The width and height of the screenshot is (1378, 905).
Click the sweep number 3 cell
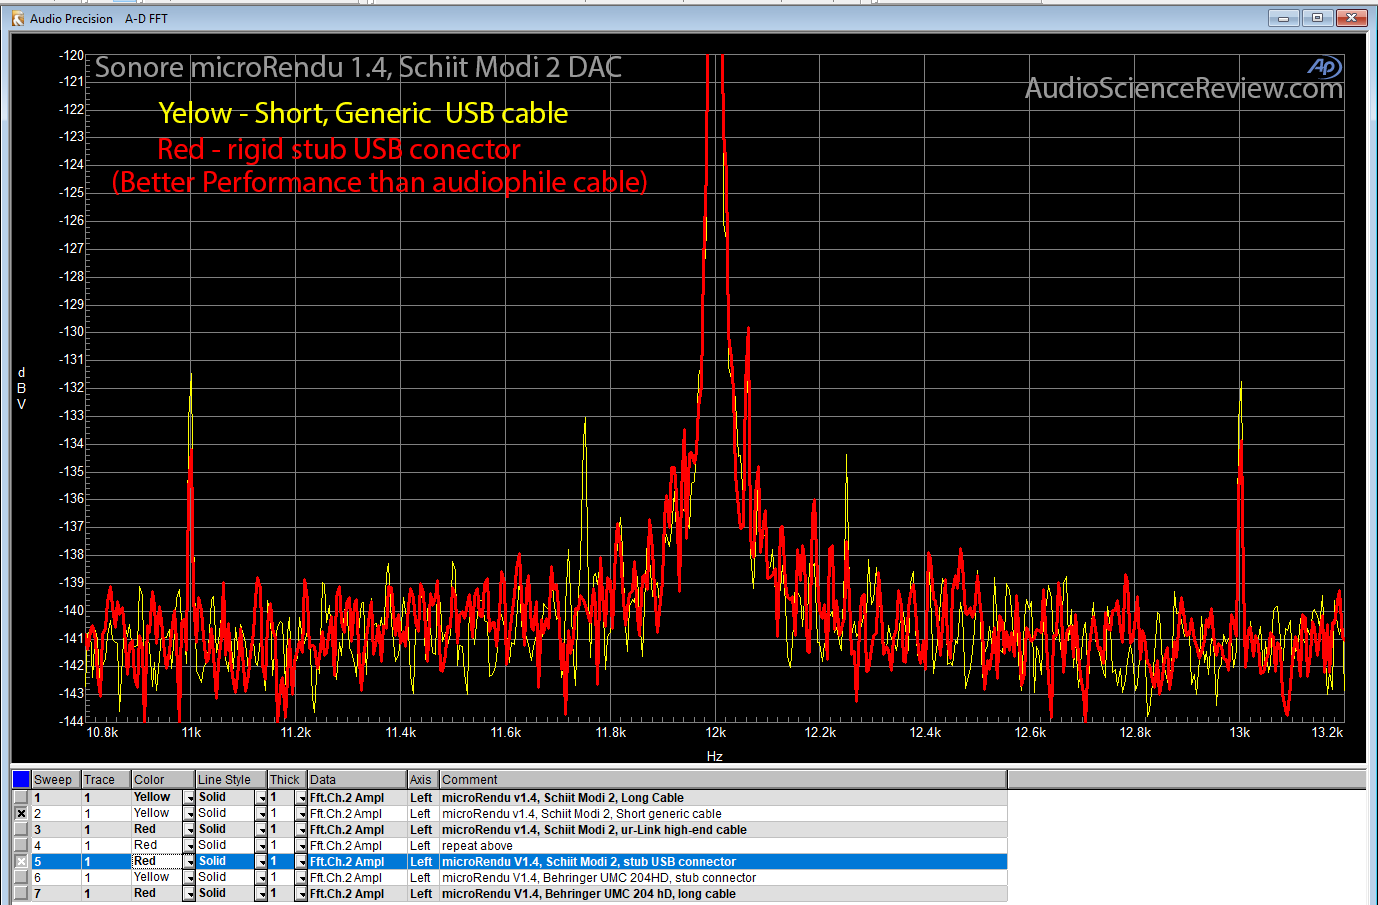[x=56, y=830]
